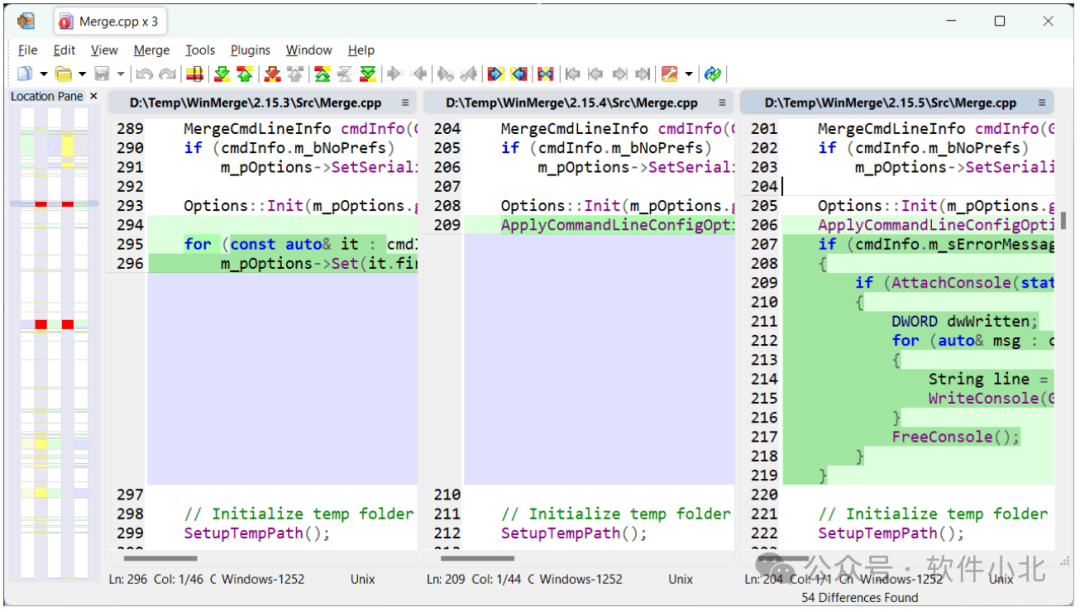
Task: Click the blue left-arrow copy icon
Action: tap(519, 74)
